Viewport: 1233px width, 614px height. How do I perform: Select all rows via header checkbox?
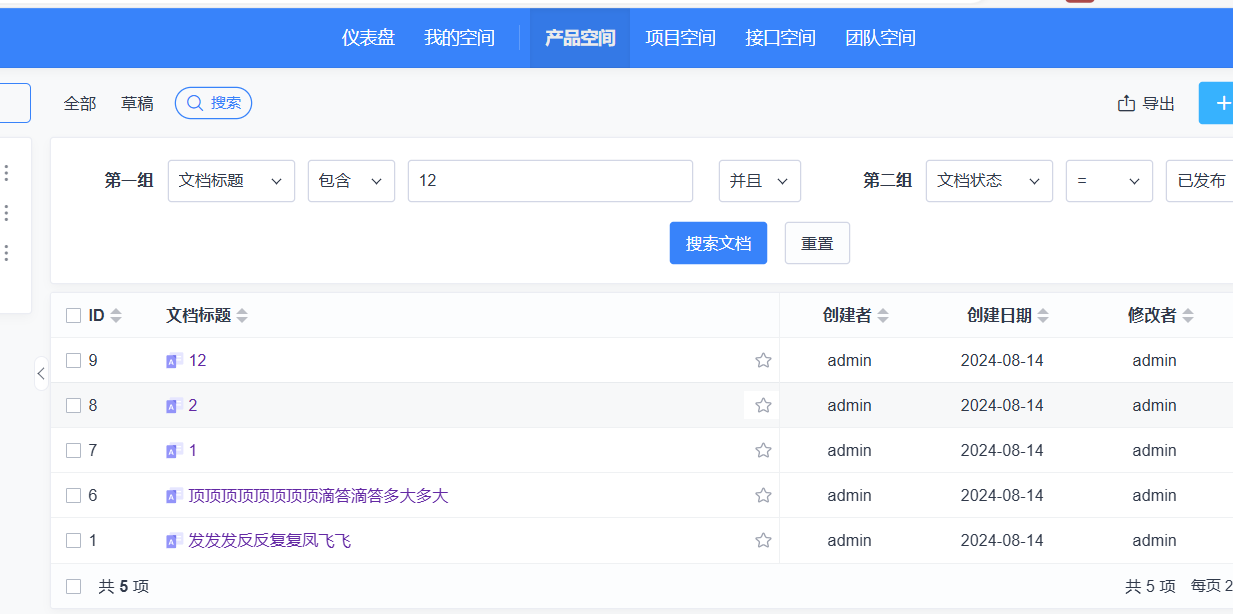[73, 316]
